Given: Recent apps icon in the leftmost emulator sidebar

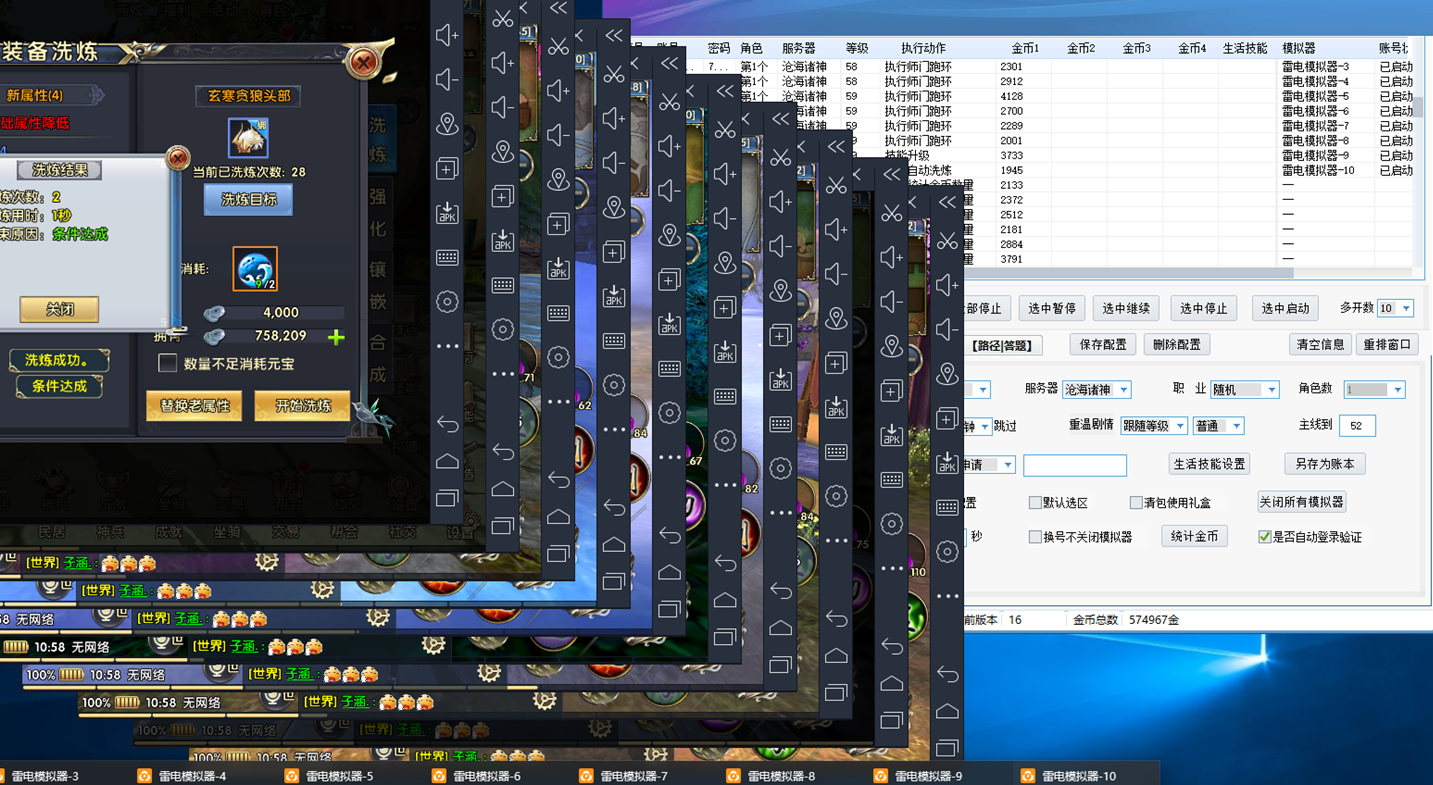Looking at the screenshot, I should pos(447,498).
